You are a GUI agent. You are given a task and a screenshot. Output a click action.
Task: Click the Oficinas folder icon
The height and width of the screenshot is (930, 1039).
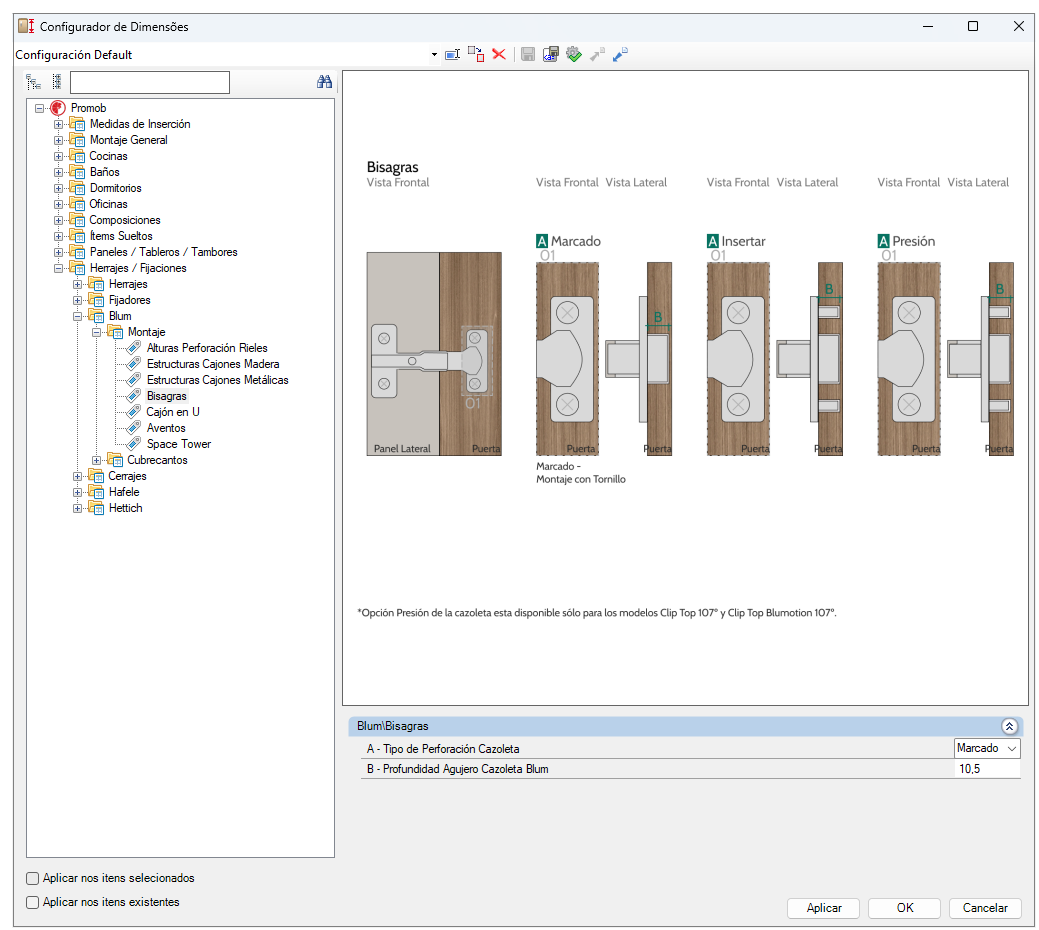tap(78, 204)
